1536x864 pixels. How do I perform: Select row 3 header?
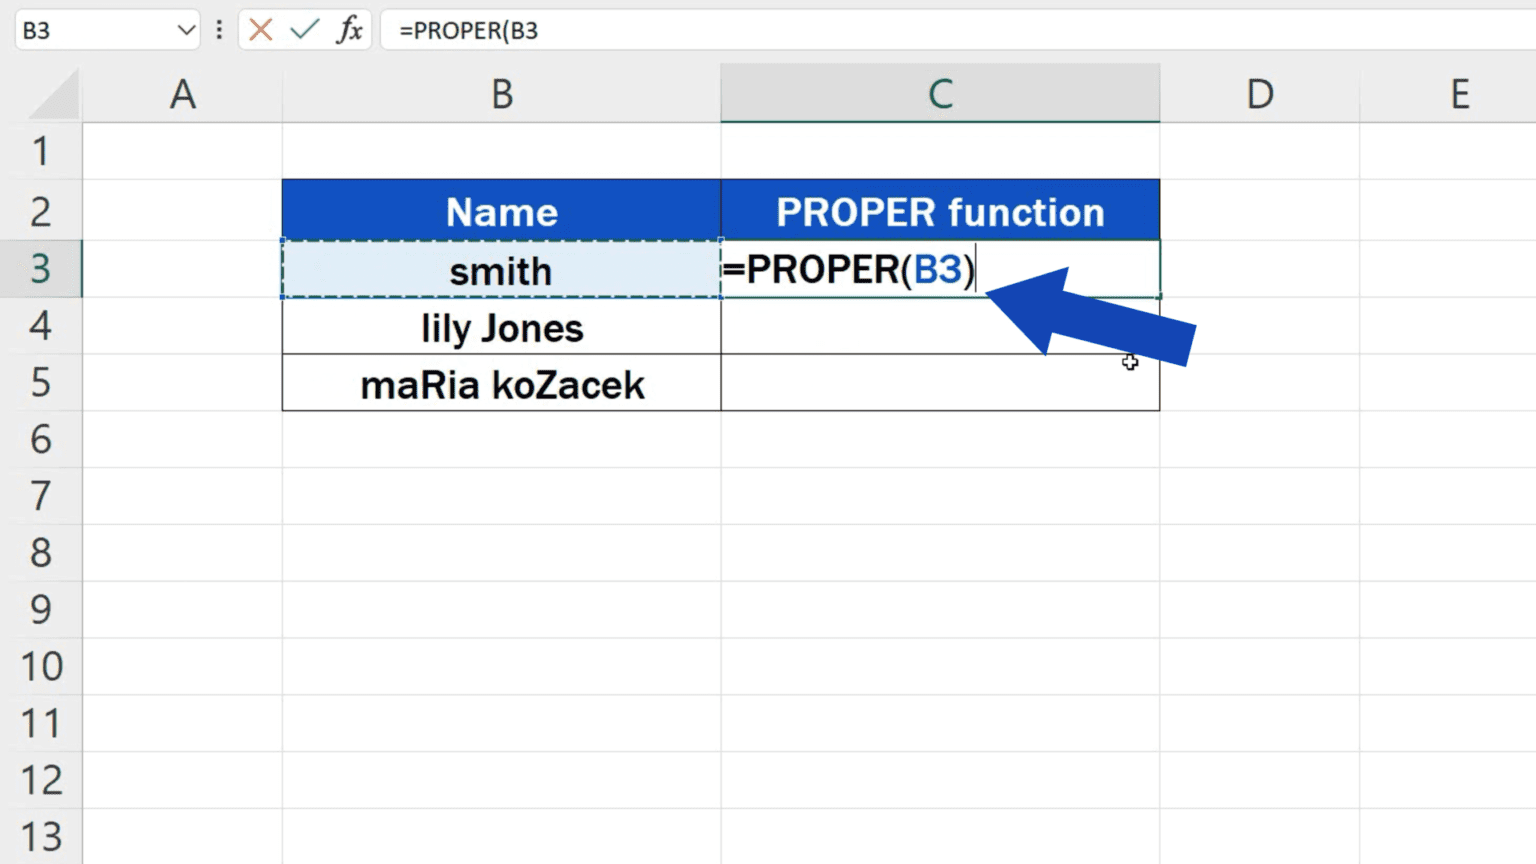(42, 270)
